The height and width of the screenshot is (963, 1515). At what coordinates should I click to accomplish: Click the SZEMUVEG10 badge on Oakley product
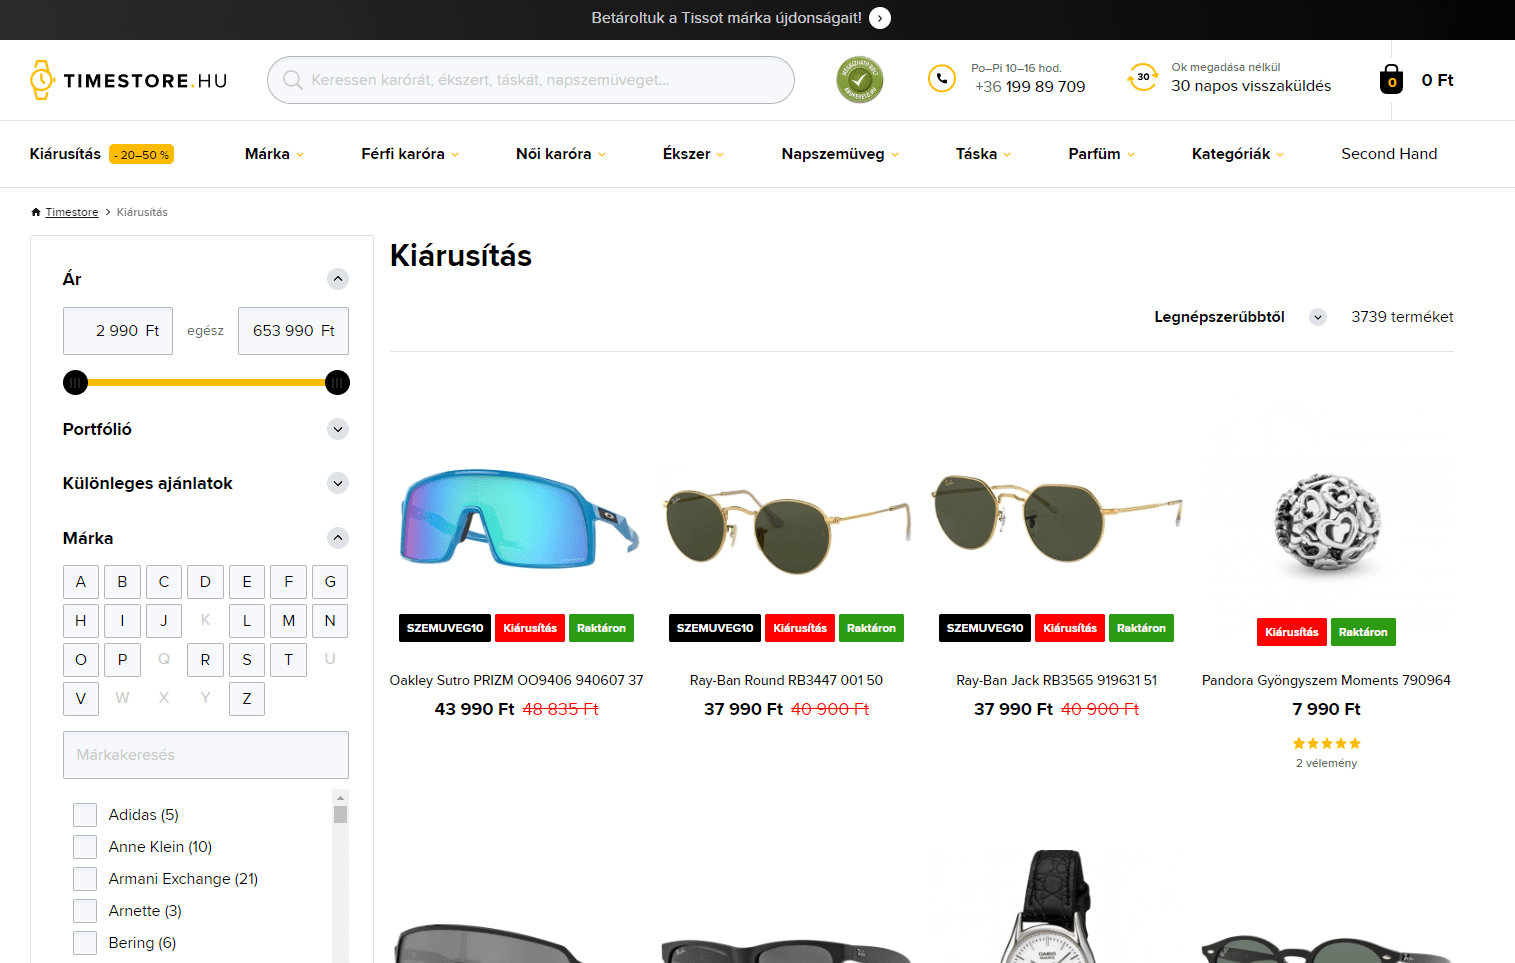click(445, 628)
